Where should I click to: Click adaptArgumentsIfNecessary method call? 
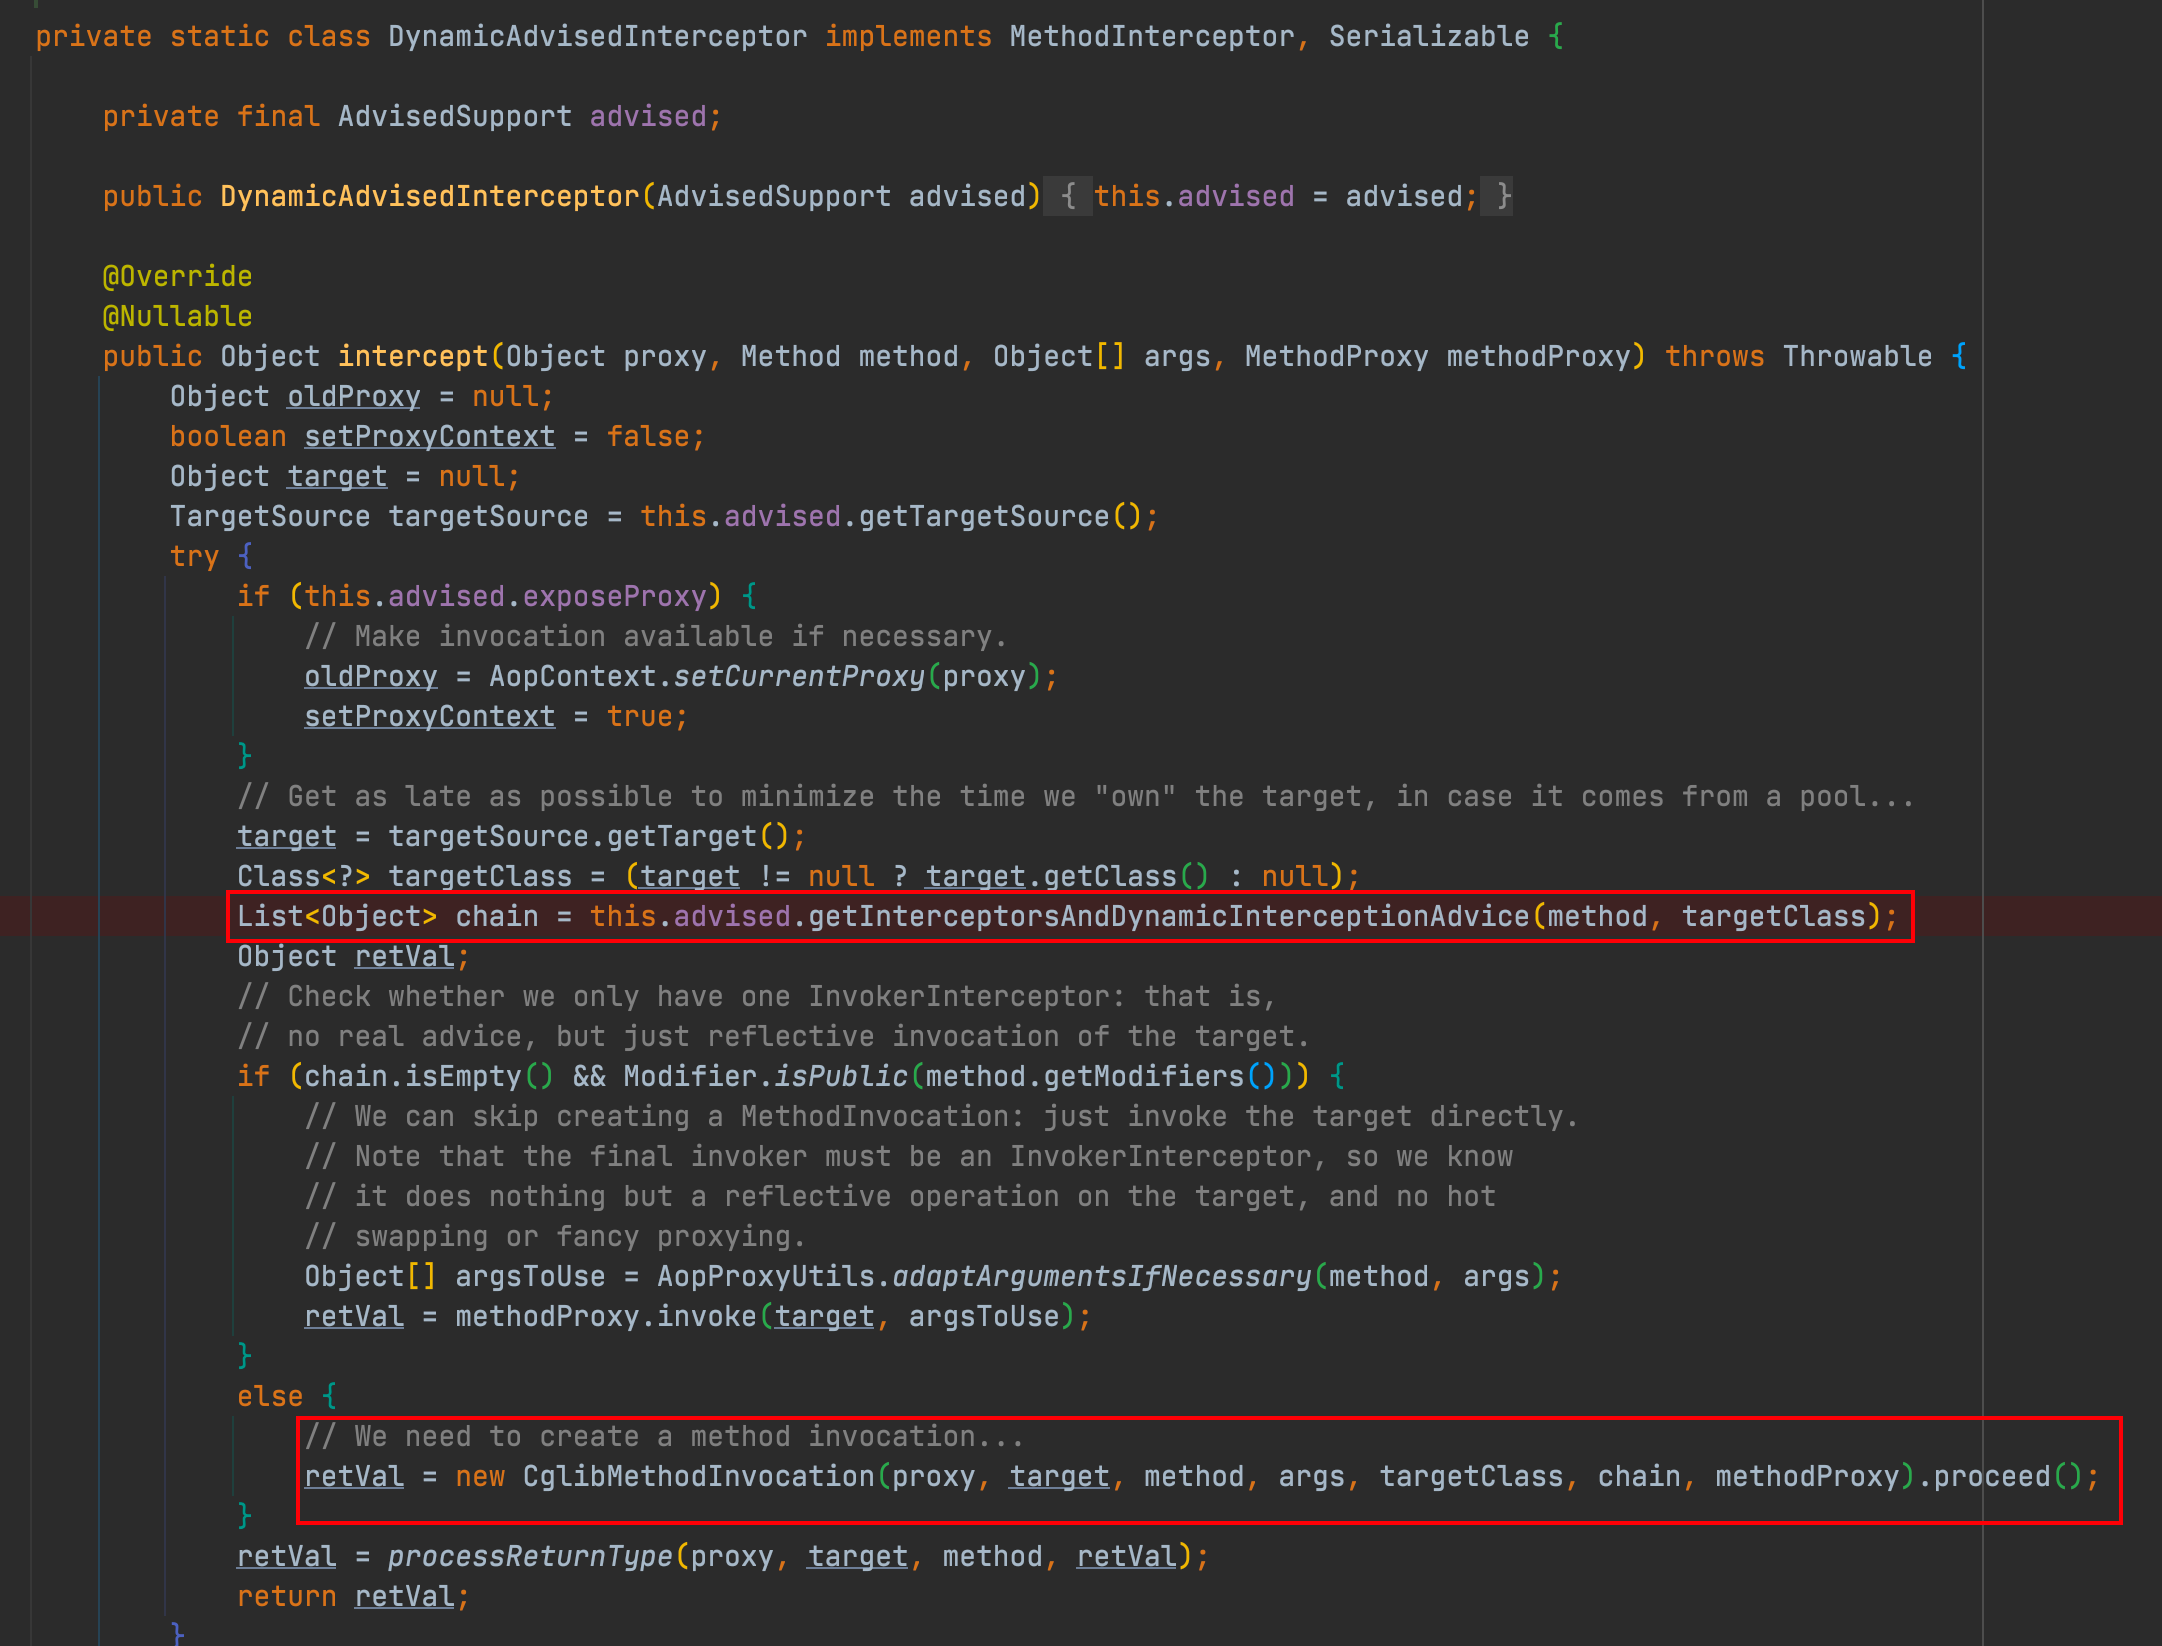coord(1100,1276)
